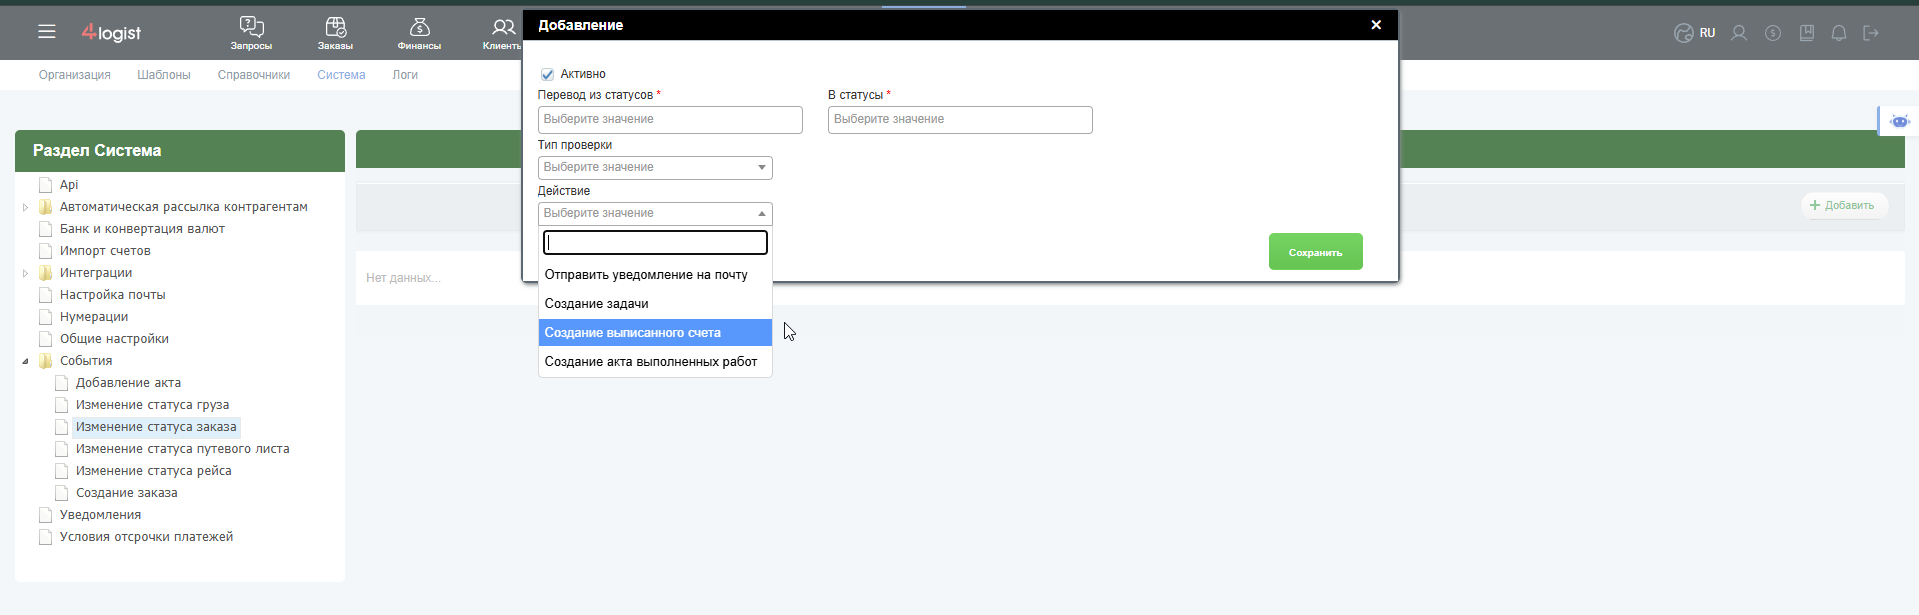Screen dimensions: 1919x615
Task: Expand the Интеграции tree folder
Action: 25,273
